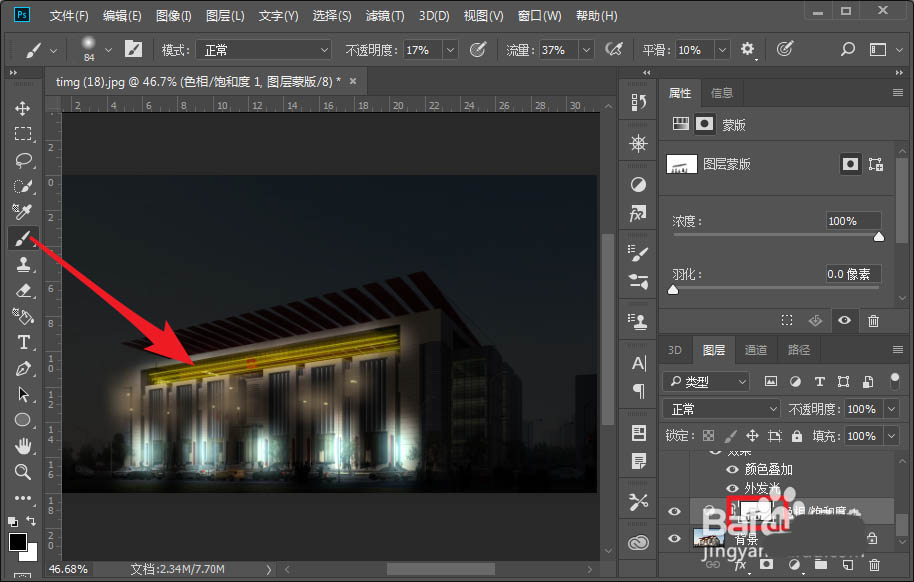Open the 类型 layer filter dropdown
The image size is (914, 582).
click(x=706, y=381)
